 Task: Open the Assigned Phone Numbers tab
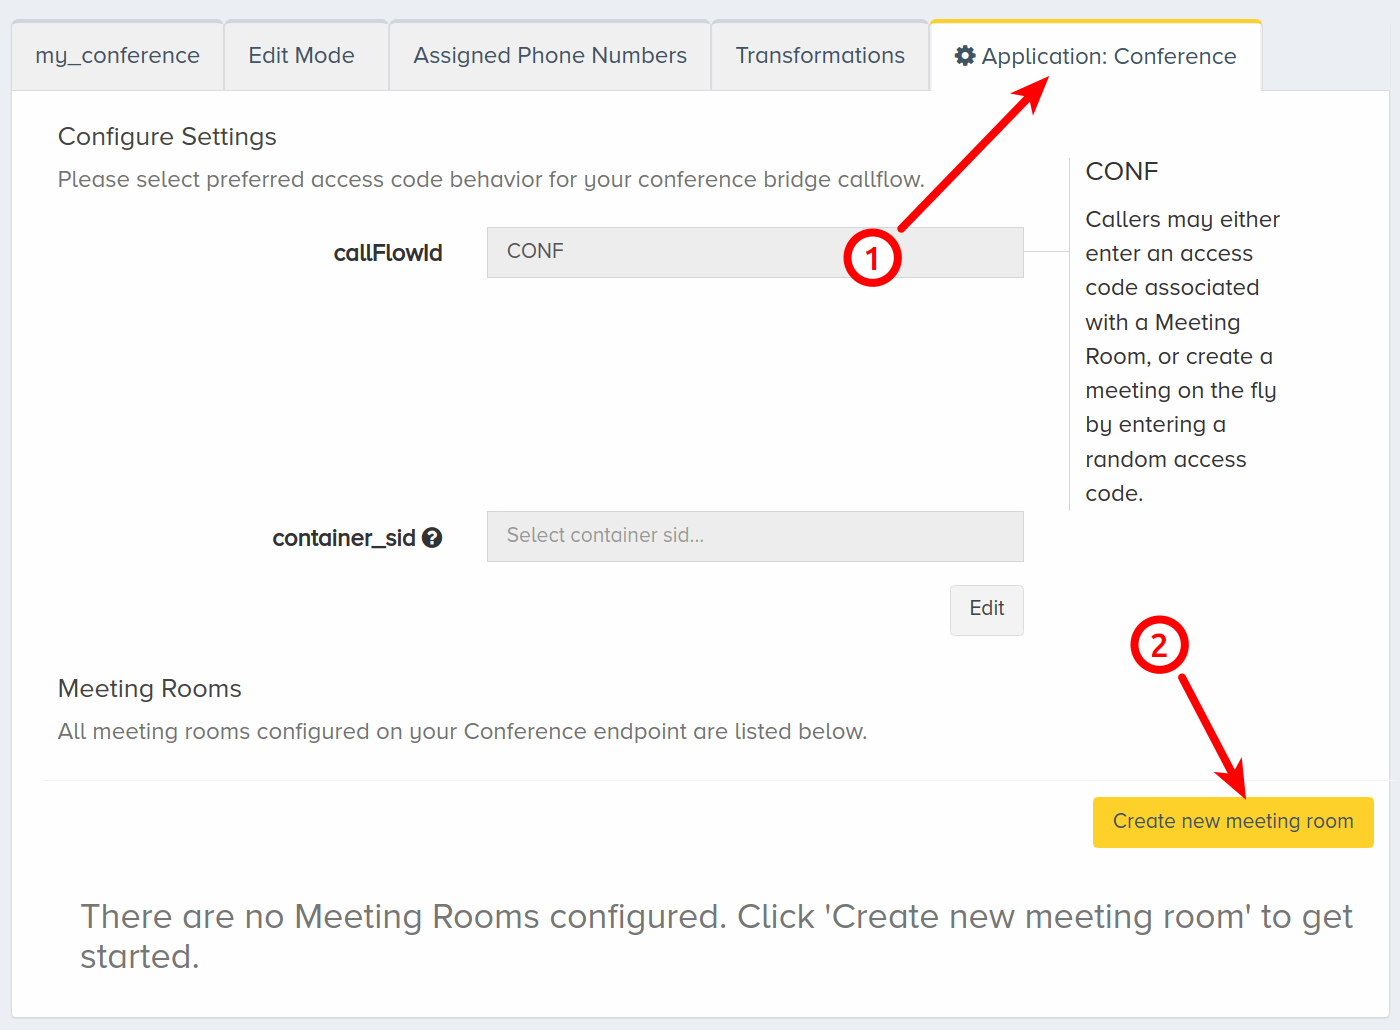click(550, 56)
